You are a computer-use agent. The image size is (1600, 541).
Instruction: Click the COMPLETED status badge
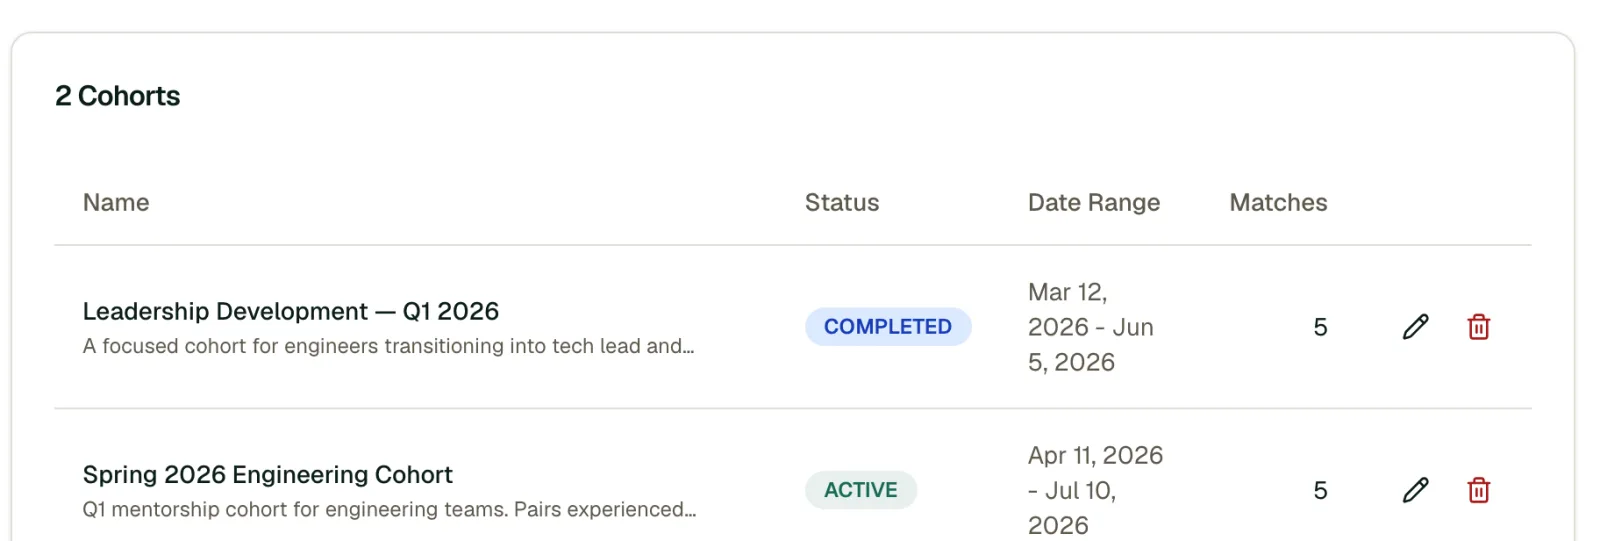coord(888,327)
